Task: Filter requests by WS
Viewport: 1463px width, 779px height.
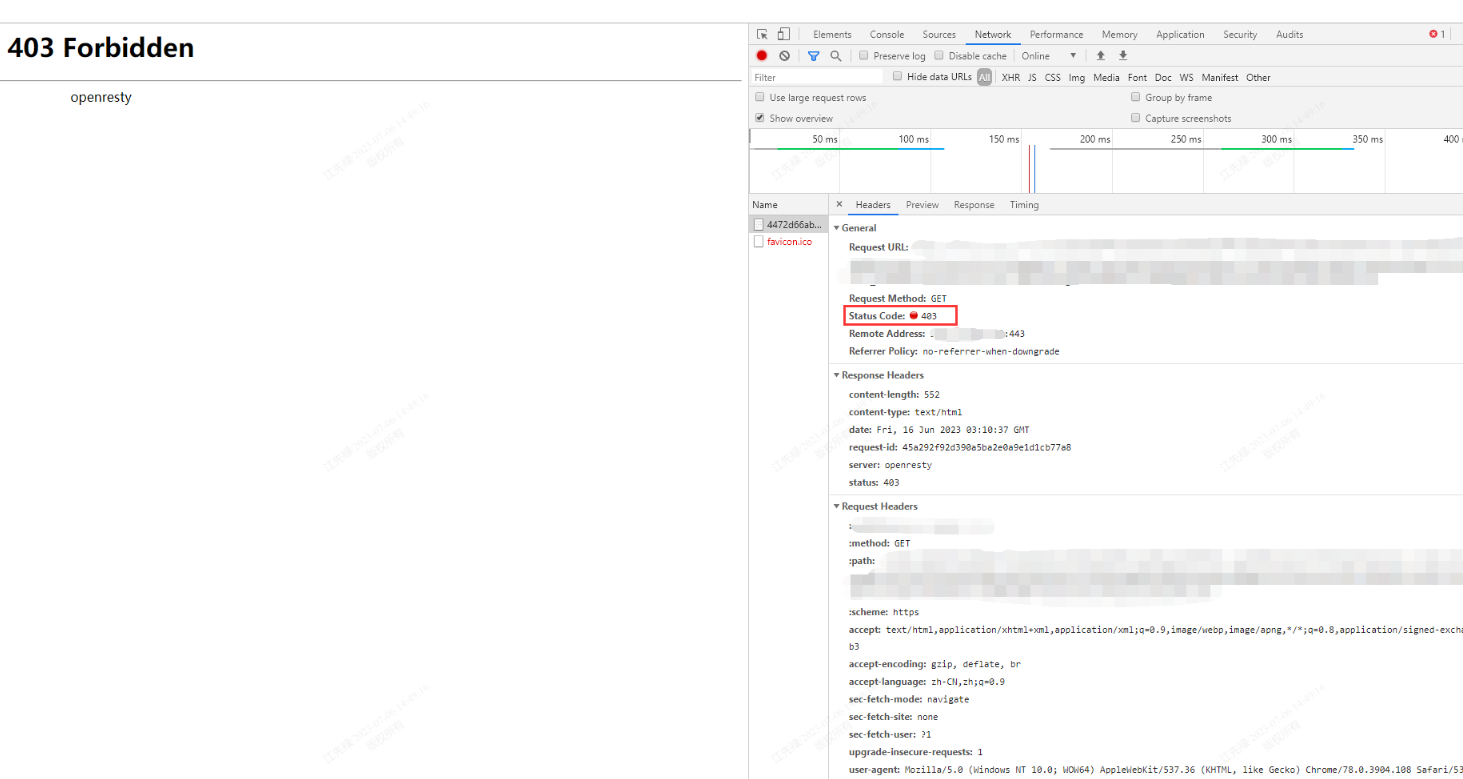Action: 1186,77
